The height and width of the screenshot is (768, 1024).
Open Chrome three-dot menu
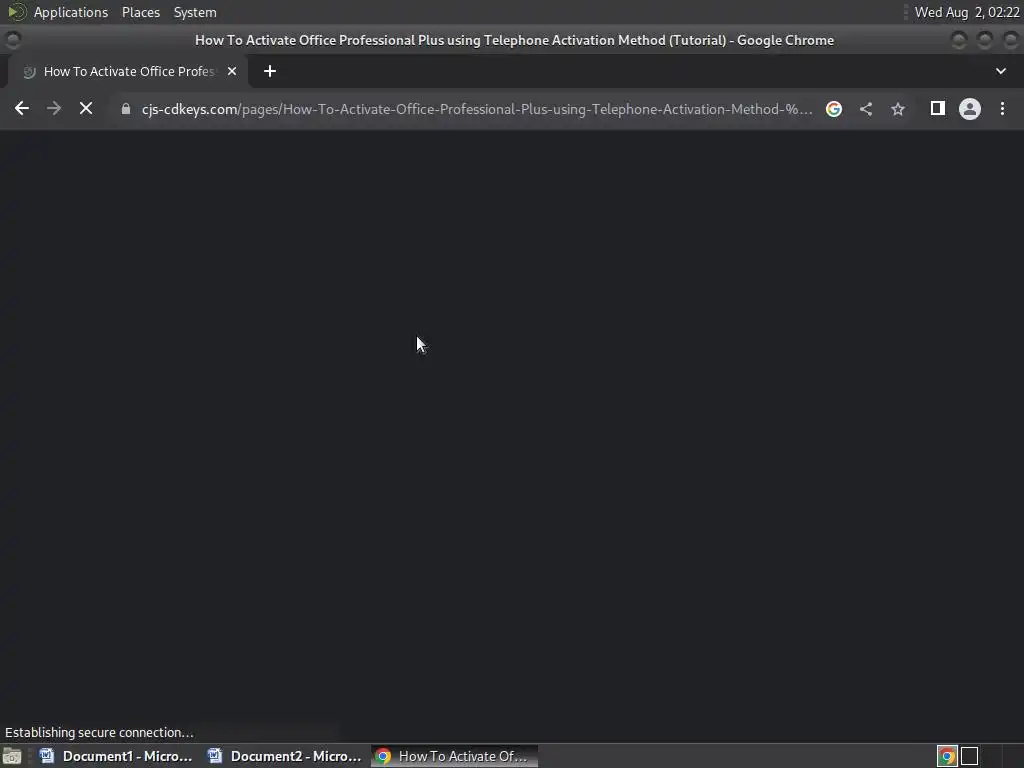pyautogui.click(x=1002, y=108)
